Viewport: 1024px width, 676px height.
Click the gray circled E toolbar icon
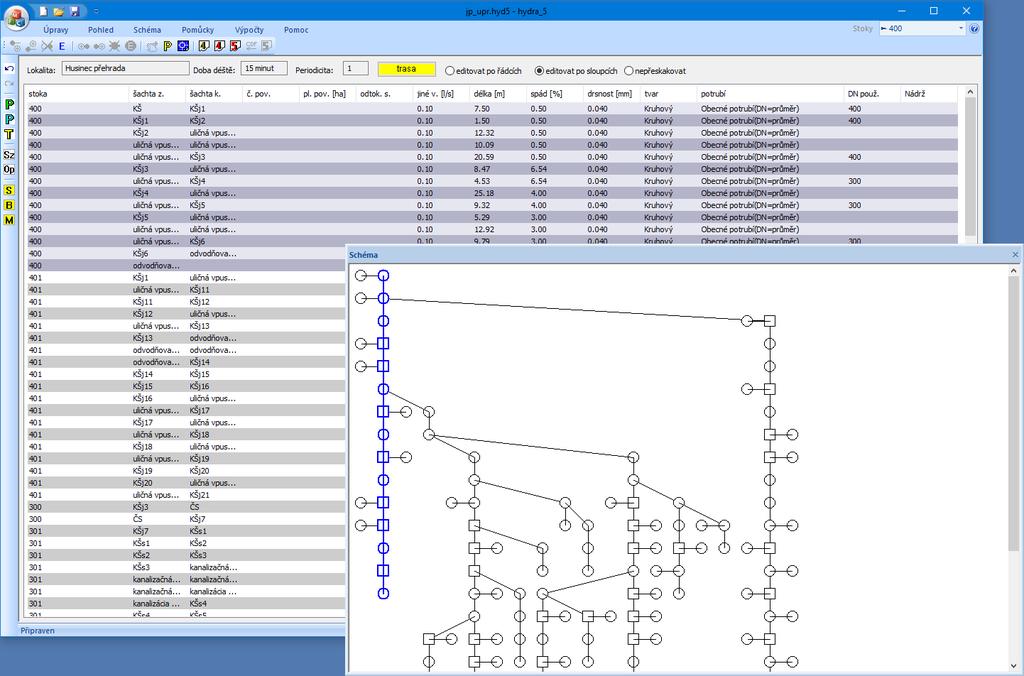[131, 46]
